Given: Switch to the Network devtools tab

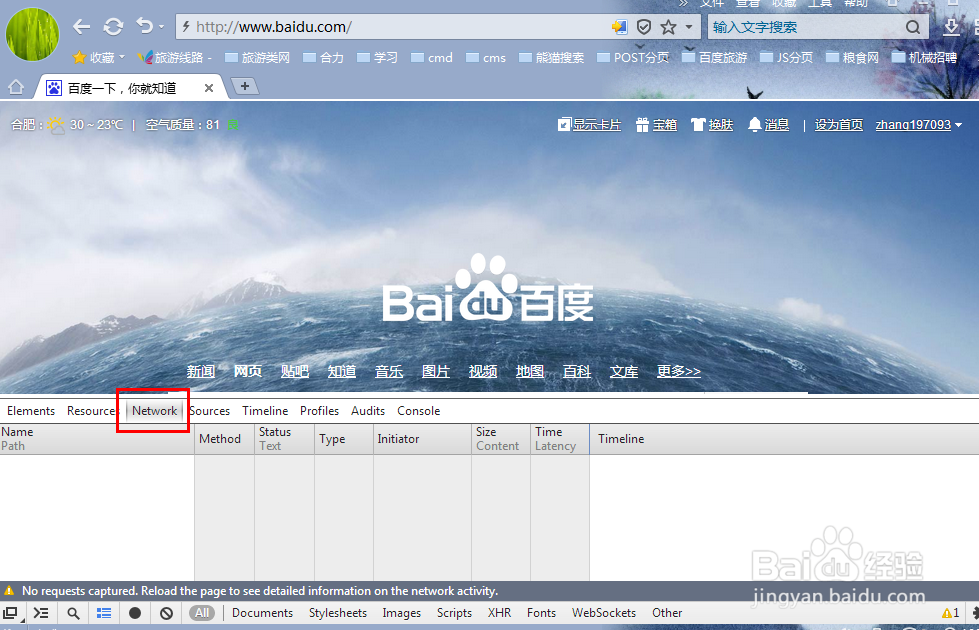Looking at the screenshot, I should (154, 411).
